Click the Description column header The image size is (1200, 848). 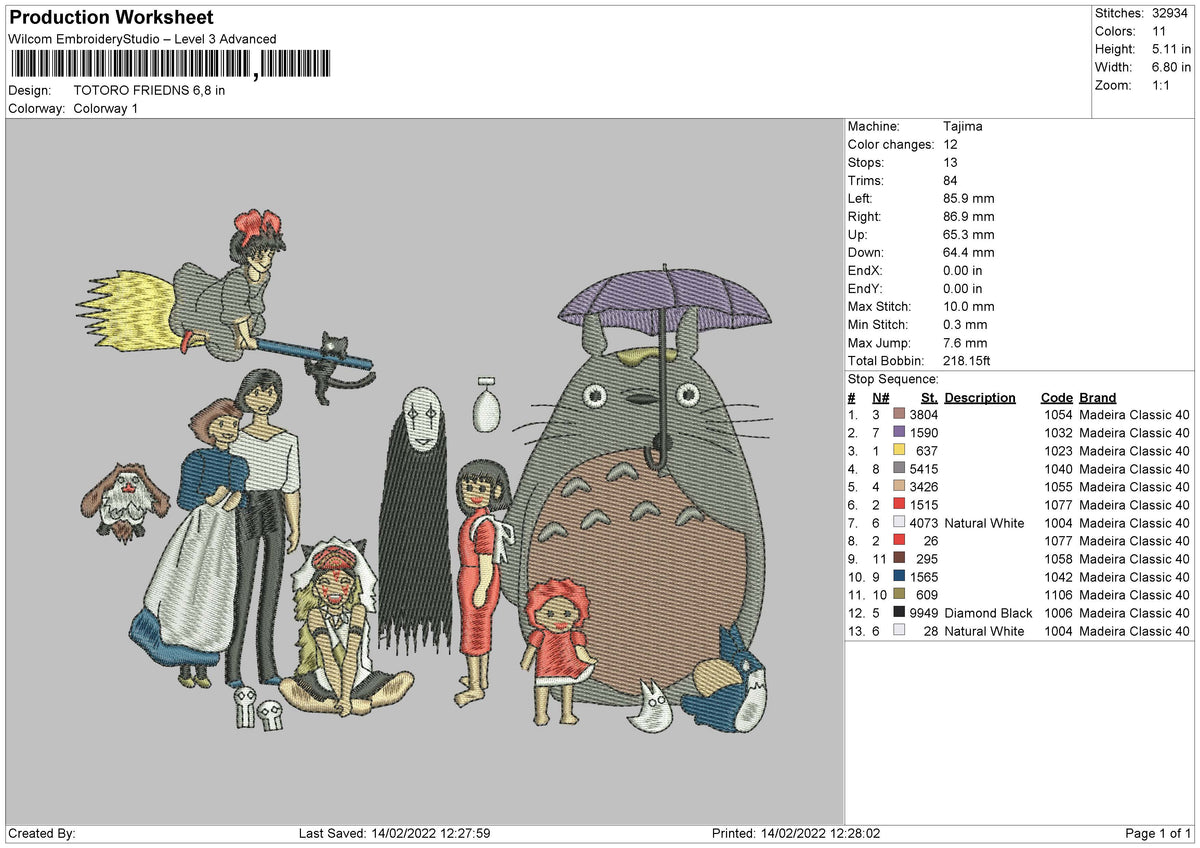tap(979, 398)
